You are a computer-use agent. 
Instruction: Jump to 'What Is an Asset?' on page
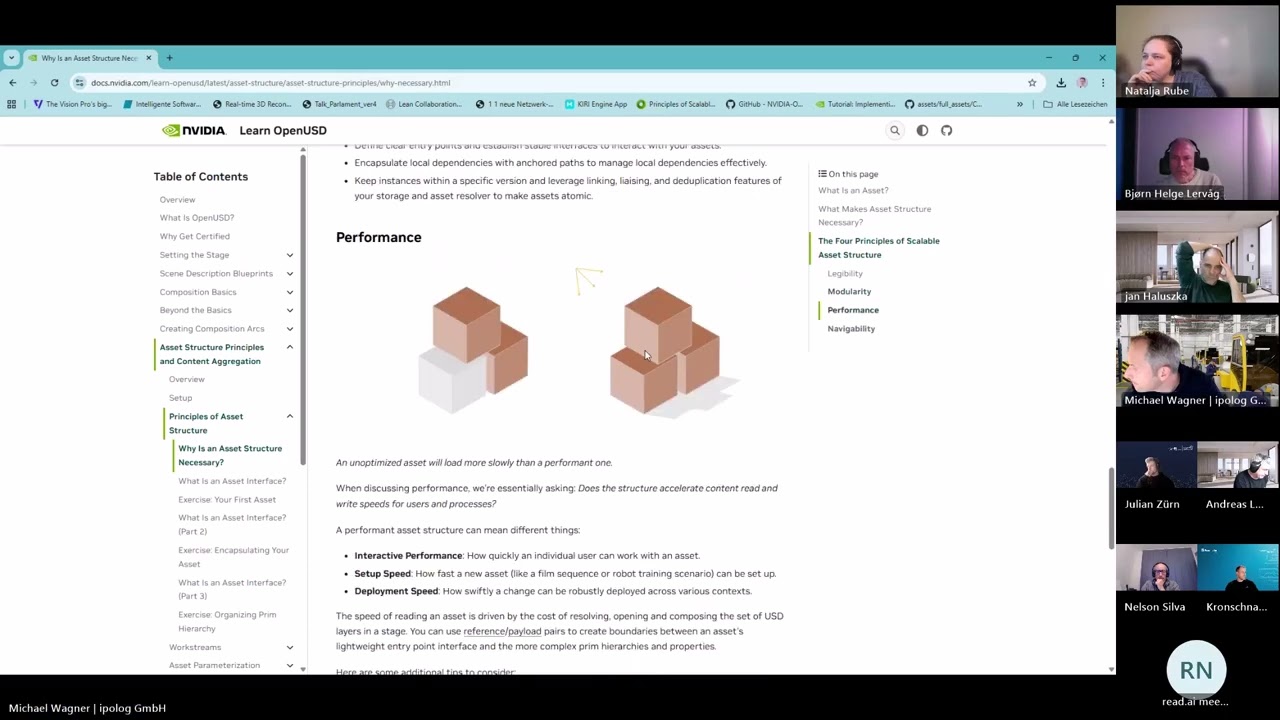[x=853, y=190]
